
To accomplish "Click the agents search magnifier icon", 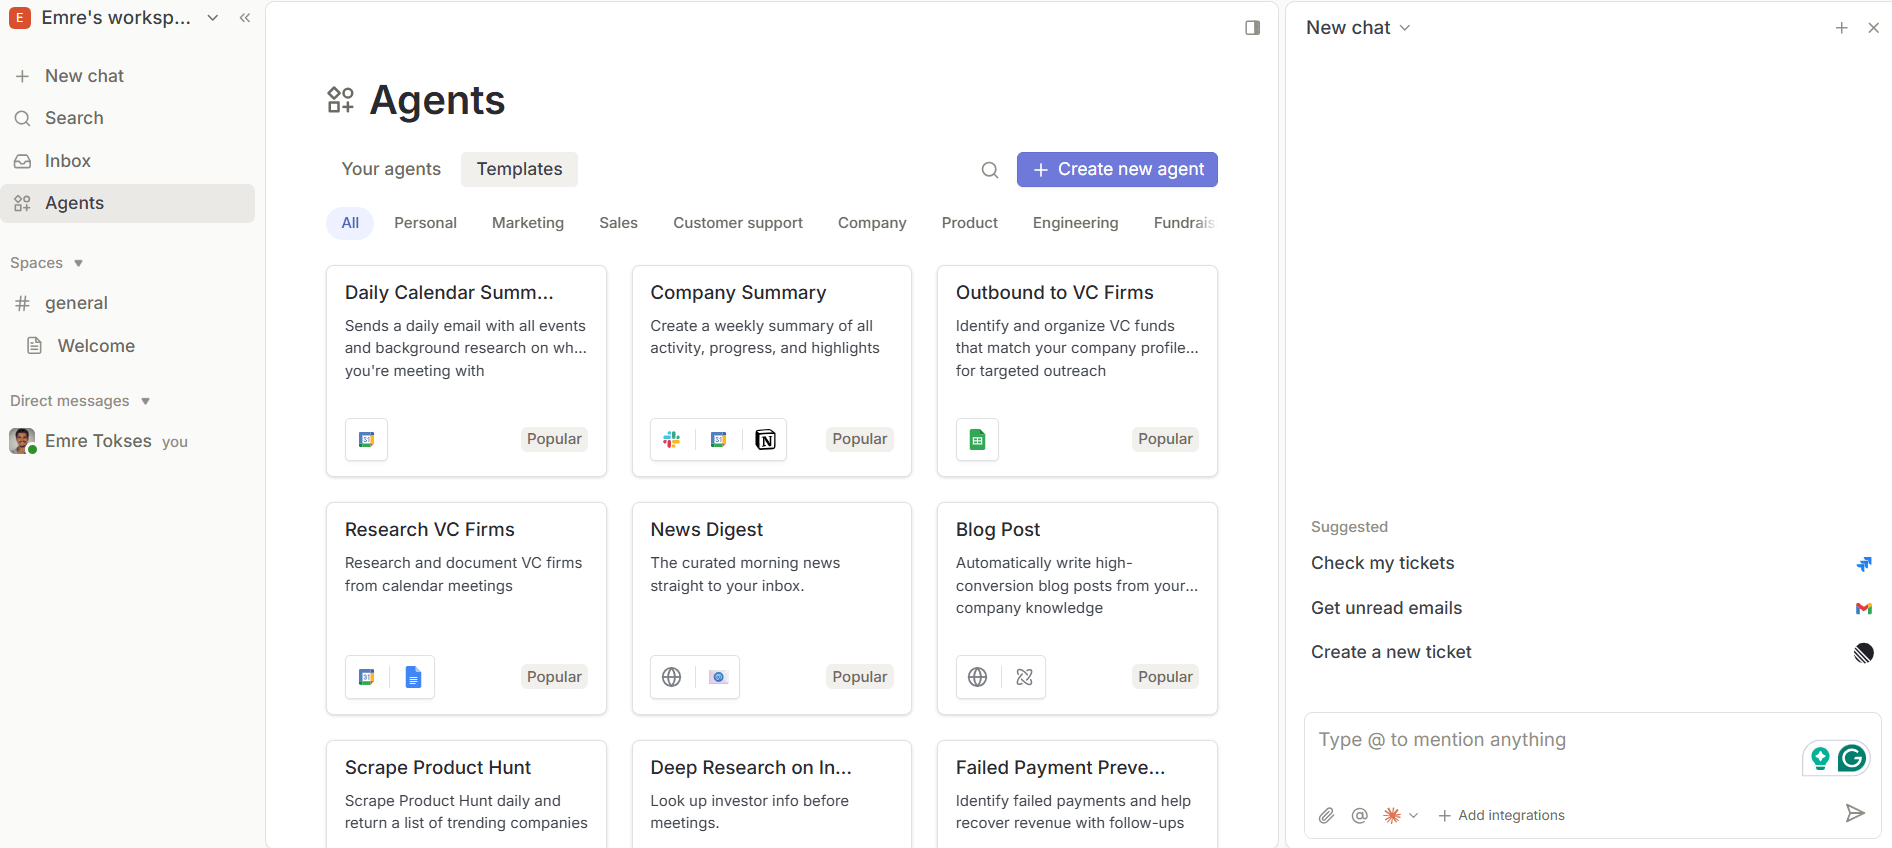I will coord(989,170).
